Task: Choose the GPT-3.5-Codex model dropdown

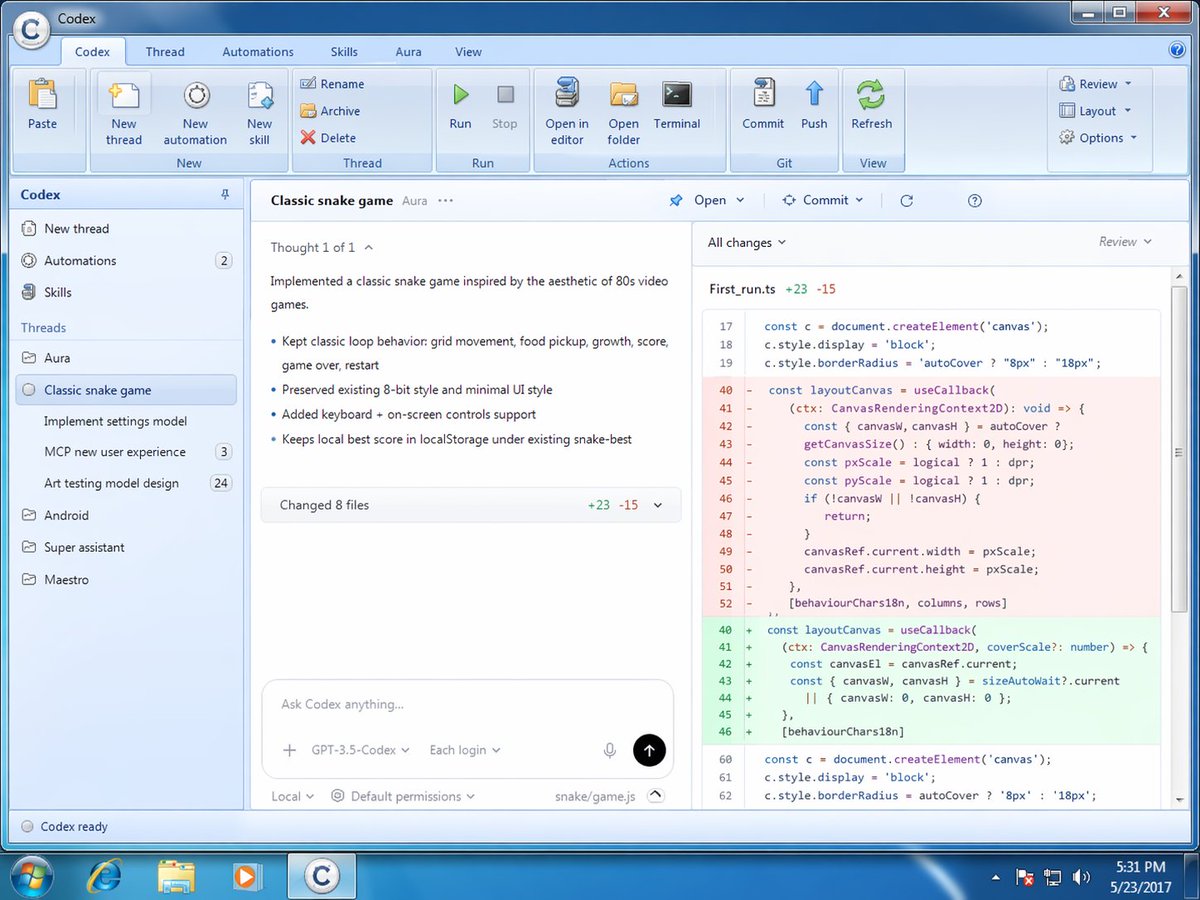Action: (360, 750)
